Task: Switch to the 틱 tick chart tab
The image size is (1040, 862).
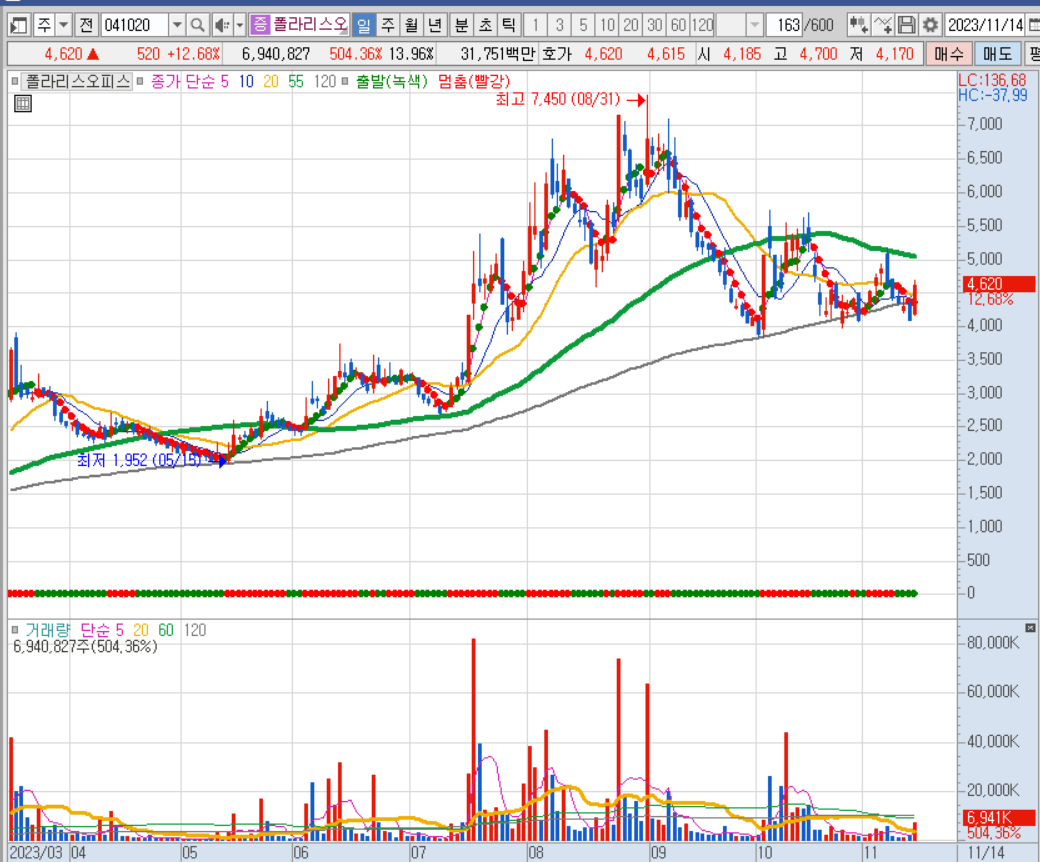Action: coord(509,26)
